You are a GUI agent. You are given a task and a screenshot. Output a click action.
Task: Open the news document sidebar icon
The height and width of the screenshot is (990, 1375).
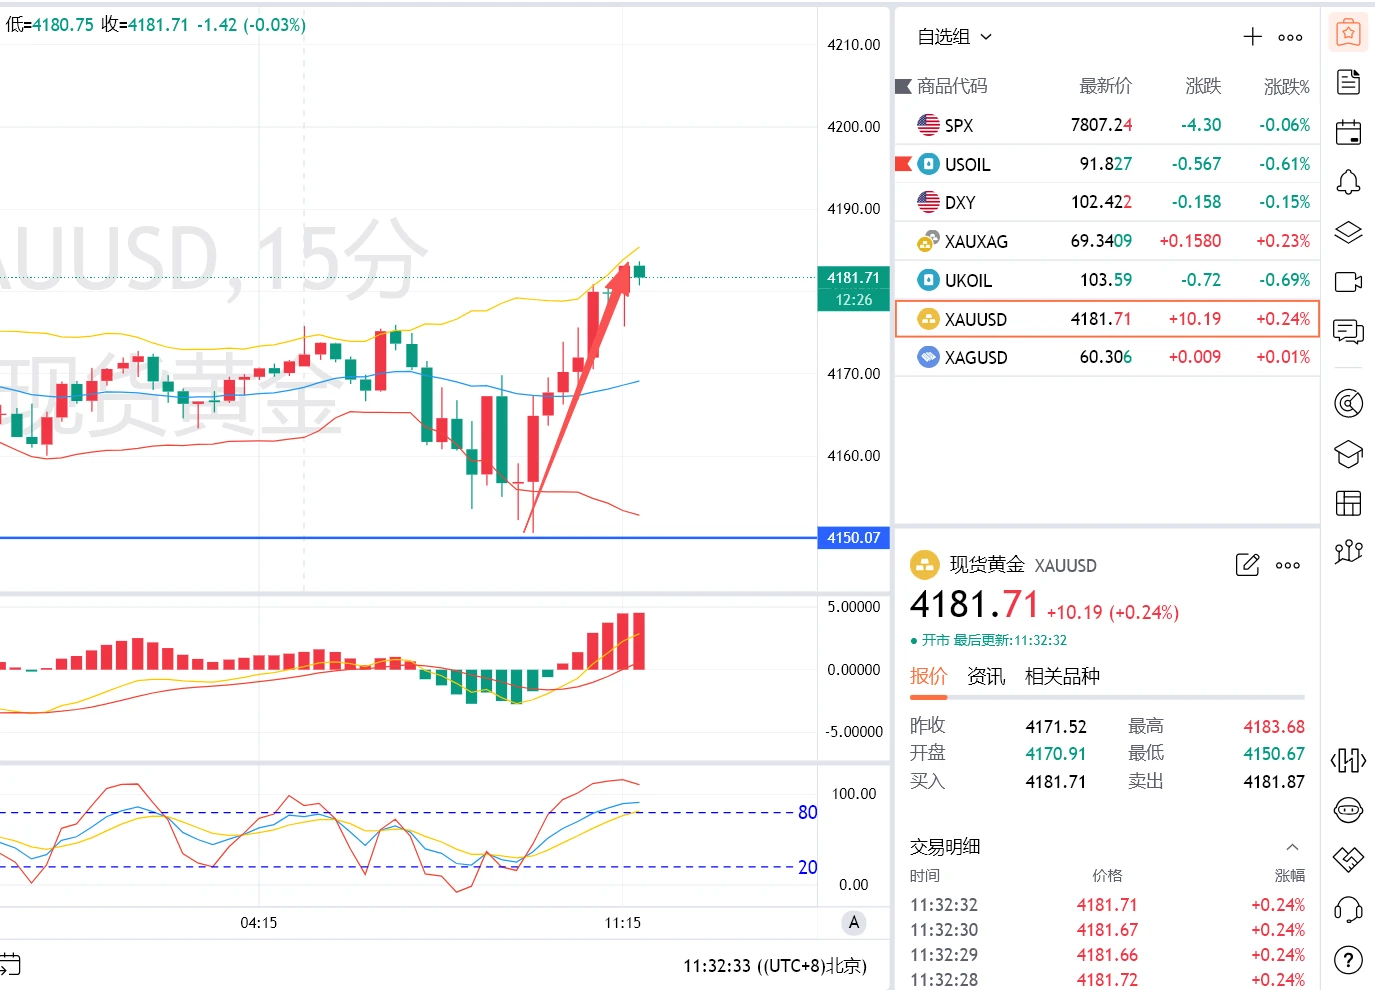click(1348, 82)
